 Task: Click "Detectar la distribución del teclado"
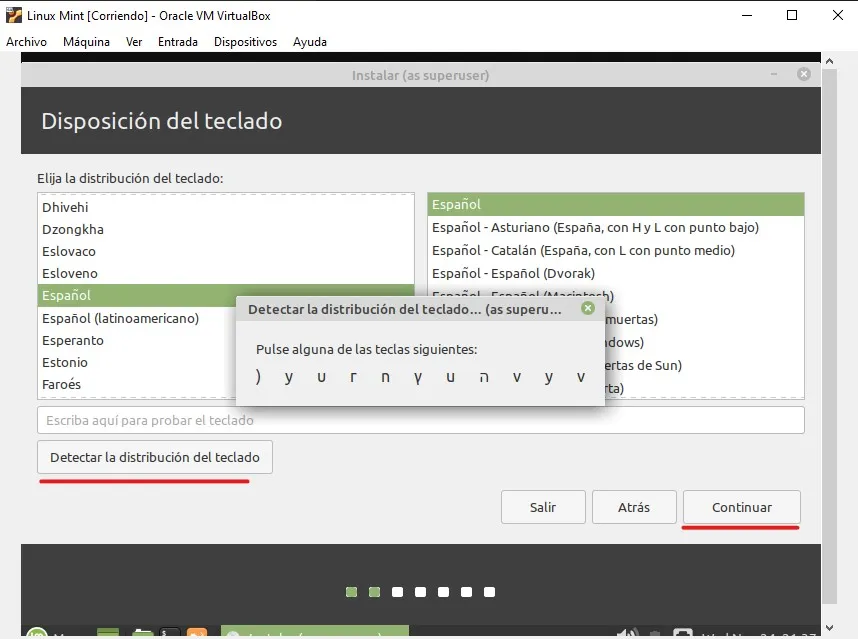[153, 457]
